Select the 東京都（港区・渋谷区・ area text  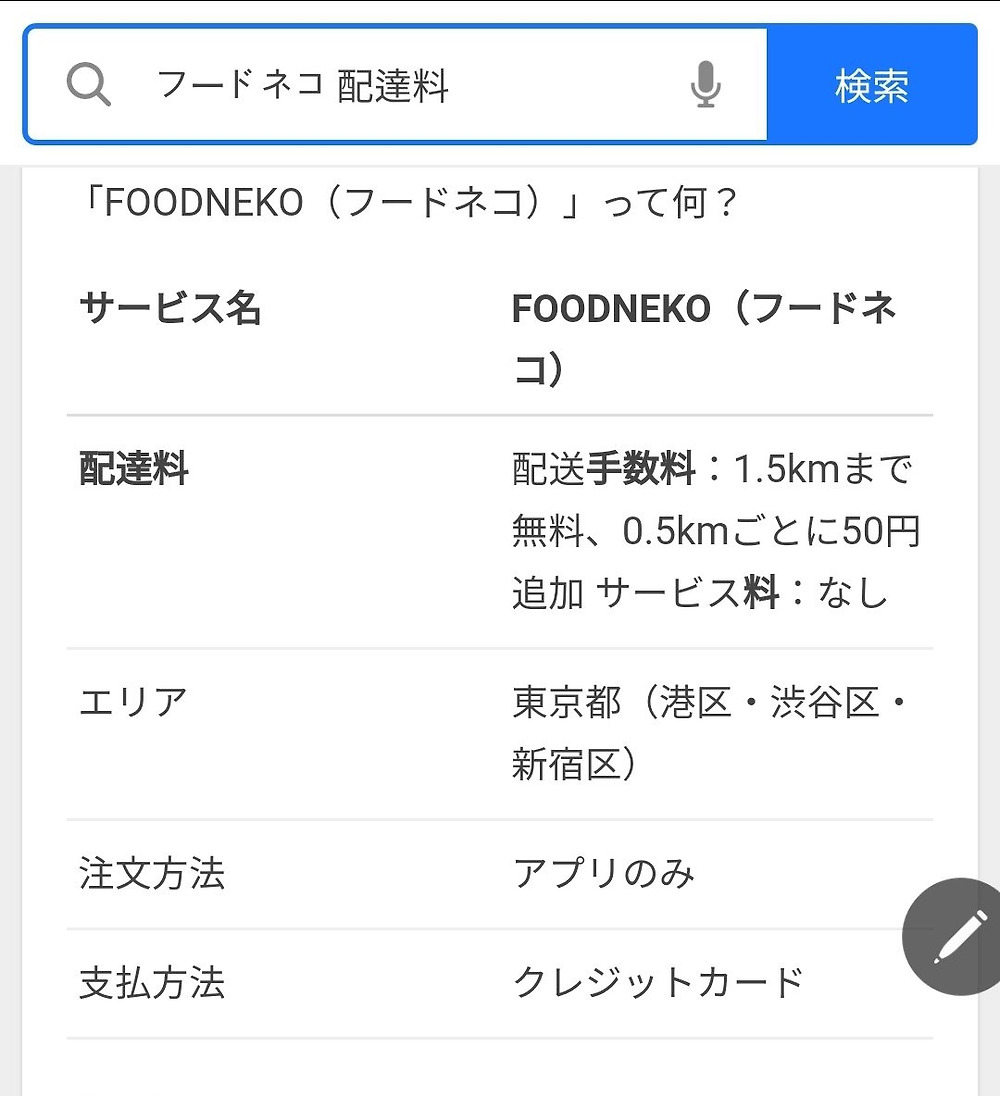click(x=710, y=703)
